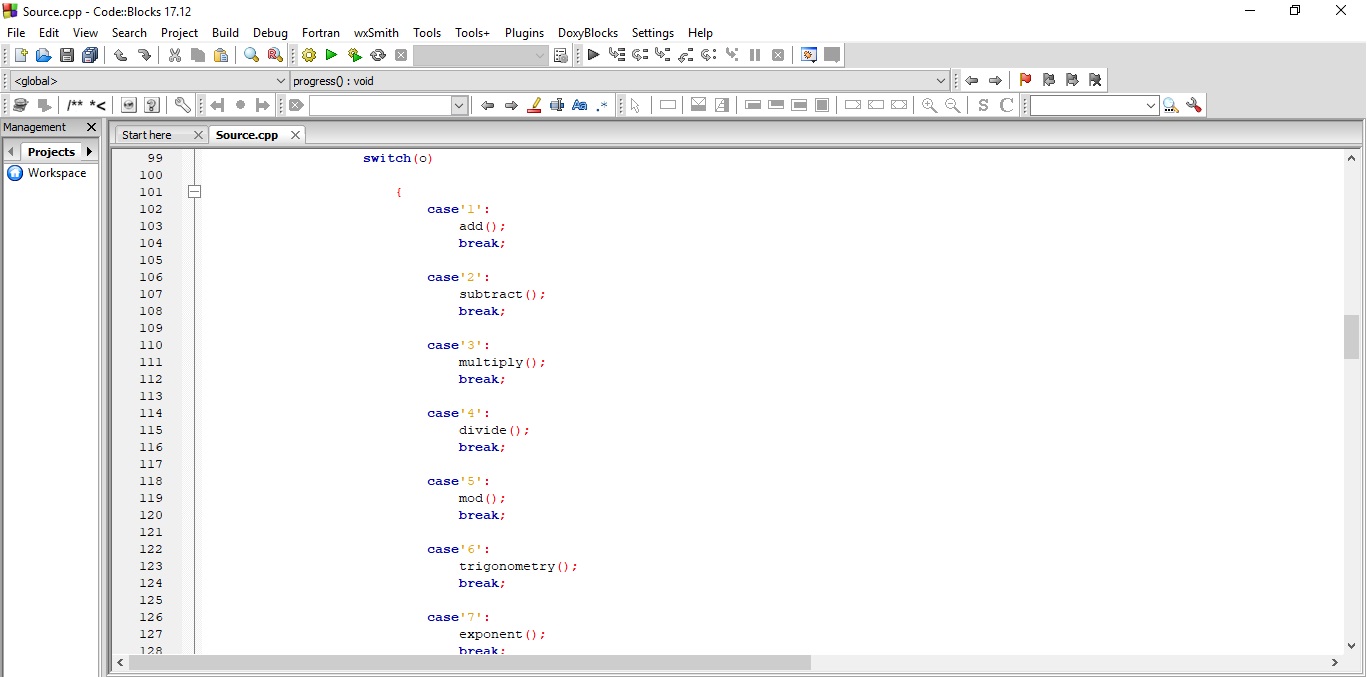Click Build and run icon

click(354, 55)
